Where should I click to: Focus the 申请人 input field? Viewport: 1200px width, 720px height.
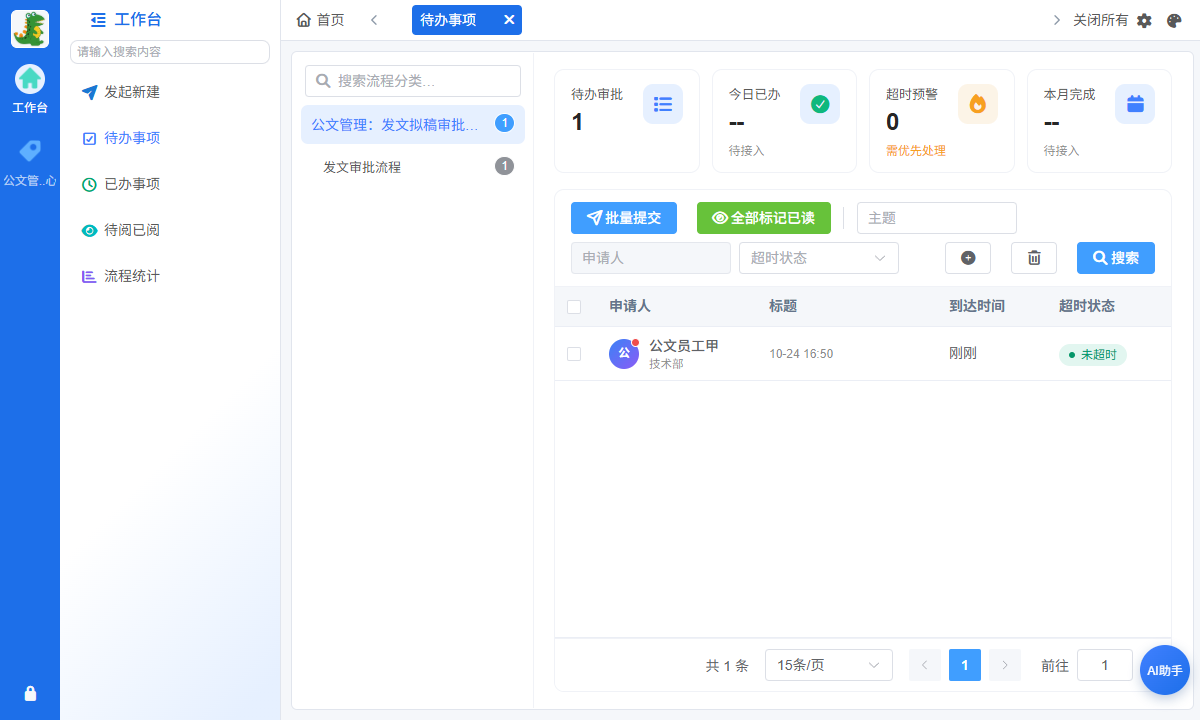coord(651,258)
